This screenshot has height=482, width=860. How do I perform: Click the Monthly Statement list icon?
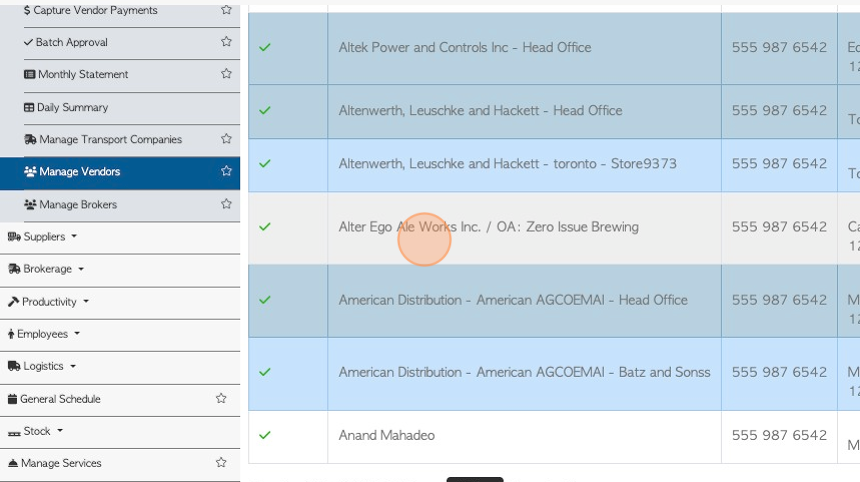point(30,74)
